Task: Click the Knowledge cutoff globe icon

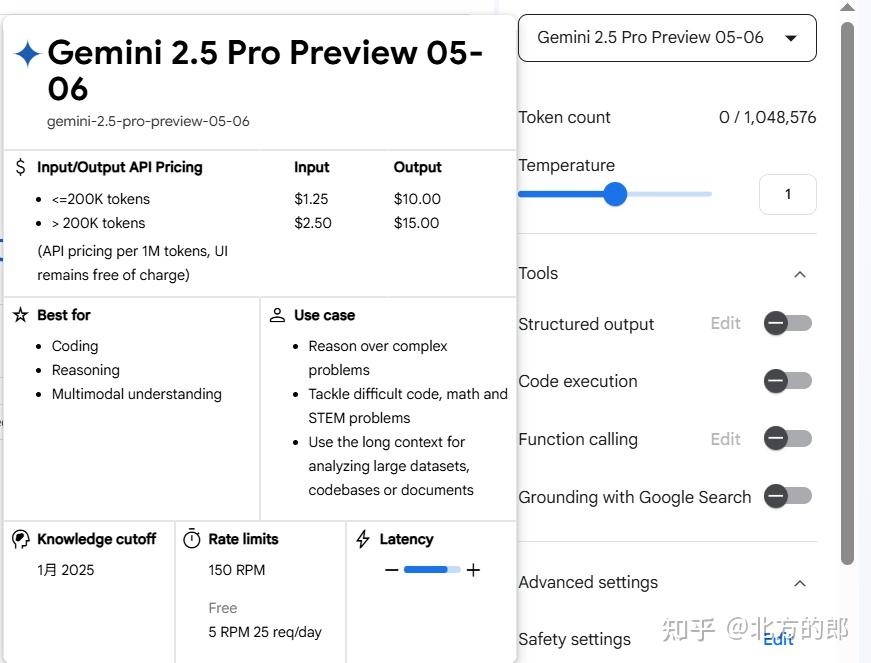Action: click(x=19, y=539)
